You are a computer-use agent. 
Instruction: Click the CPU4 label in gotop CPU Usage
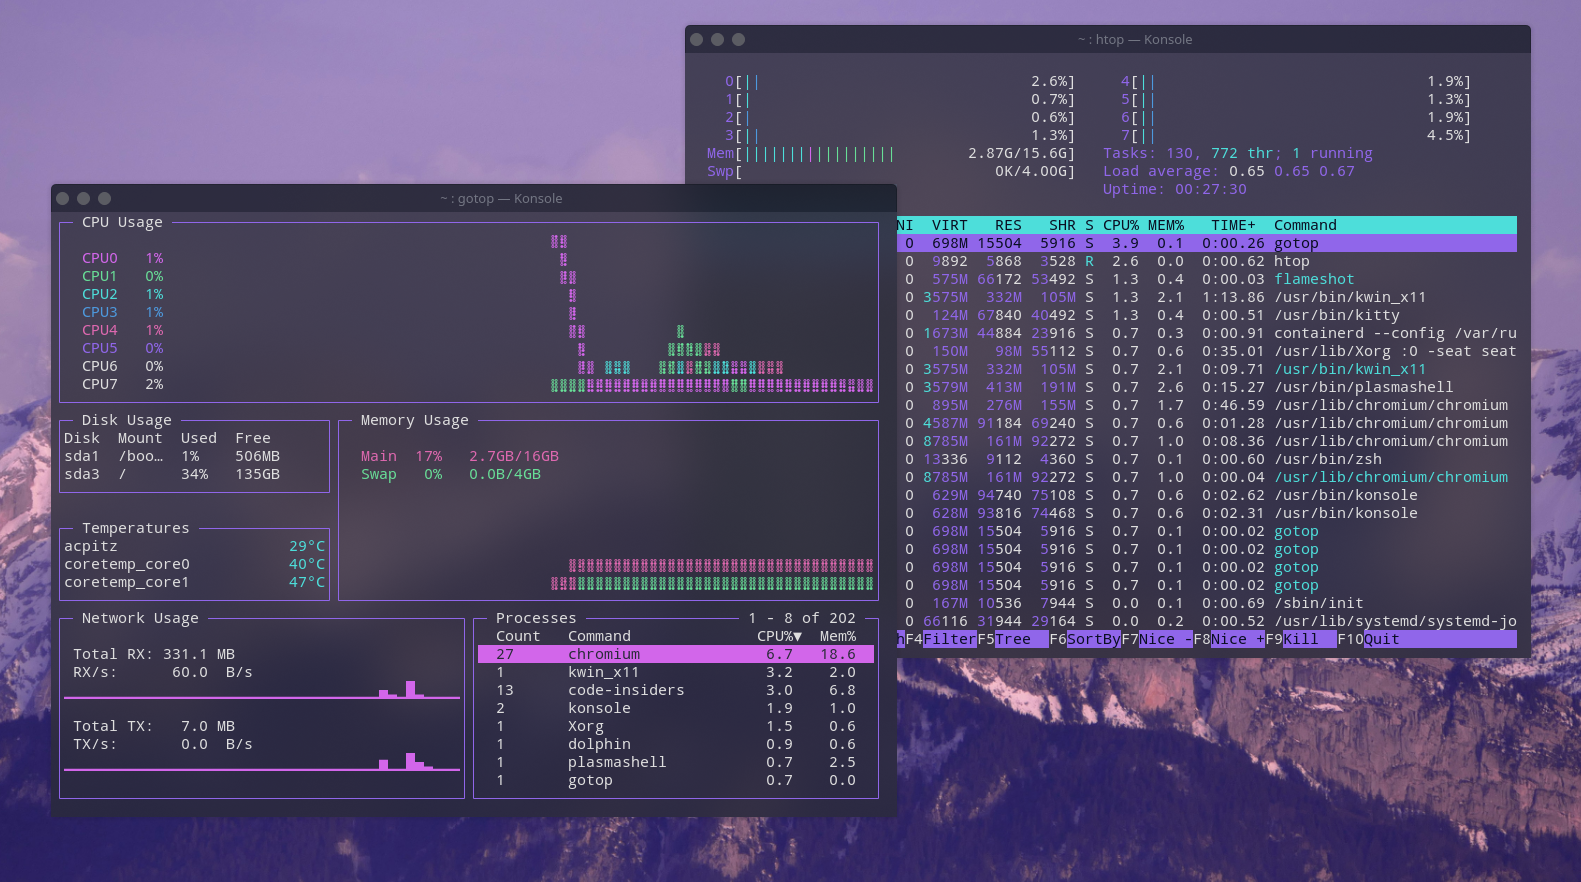[x=99, y=330]
